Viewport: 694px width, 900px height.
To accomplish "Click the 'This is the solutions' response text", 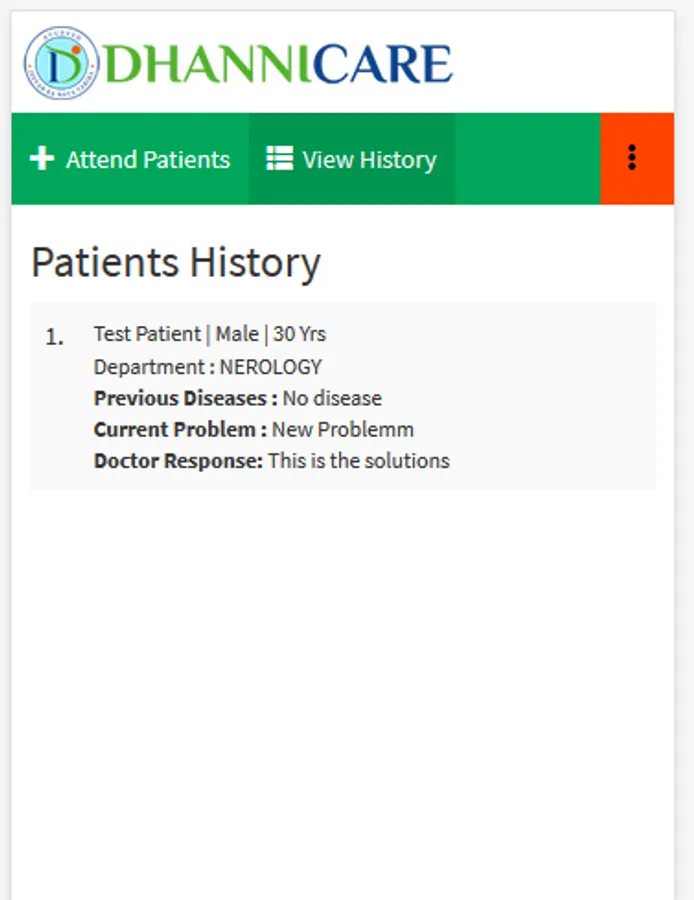I will tap(359, 461).
